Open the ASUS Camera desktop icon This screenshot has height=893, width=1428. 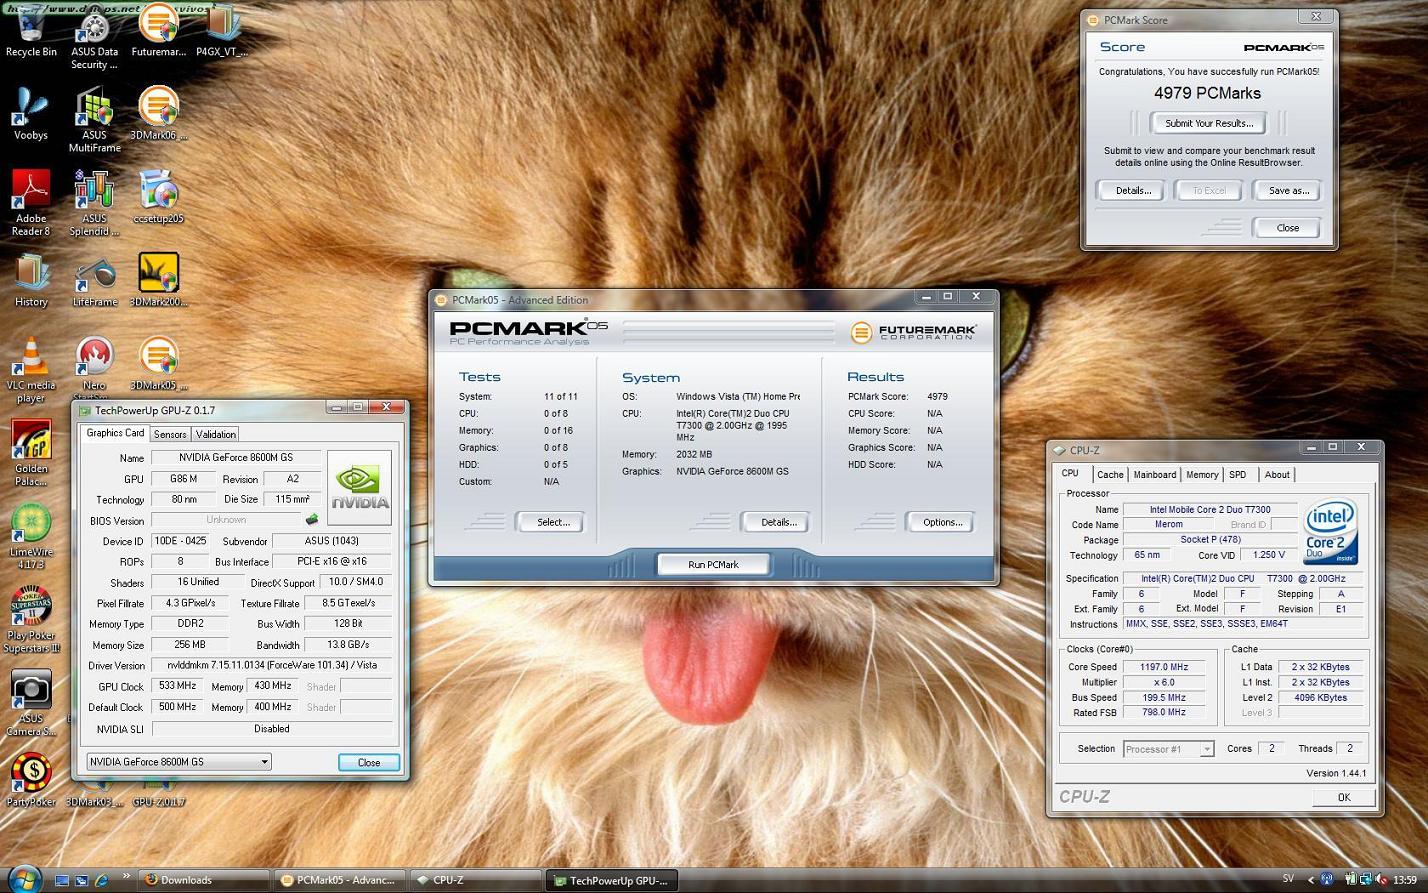click(x=31, y=704)
